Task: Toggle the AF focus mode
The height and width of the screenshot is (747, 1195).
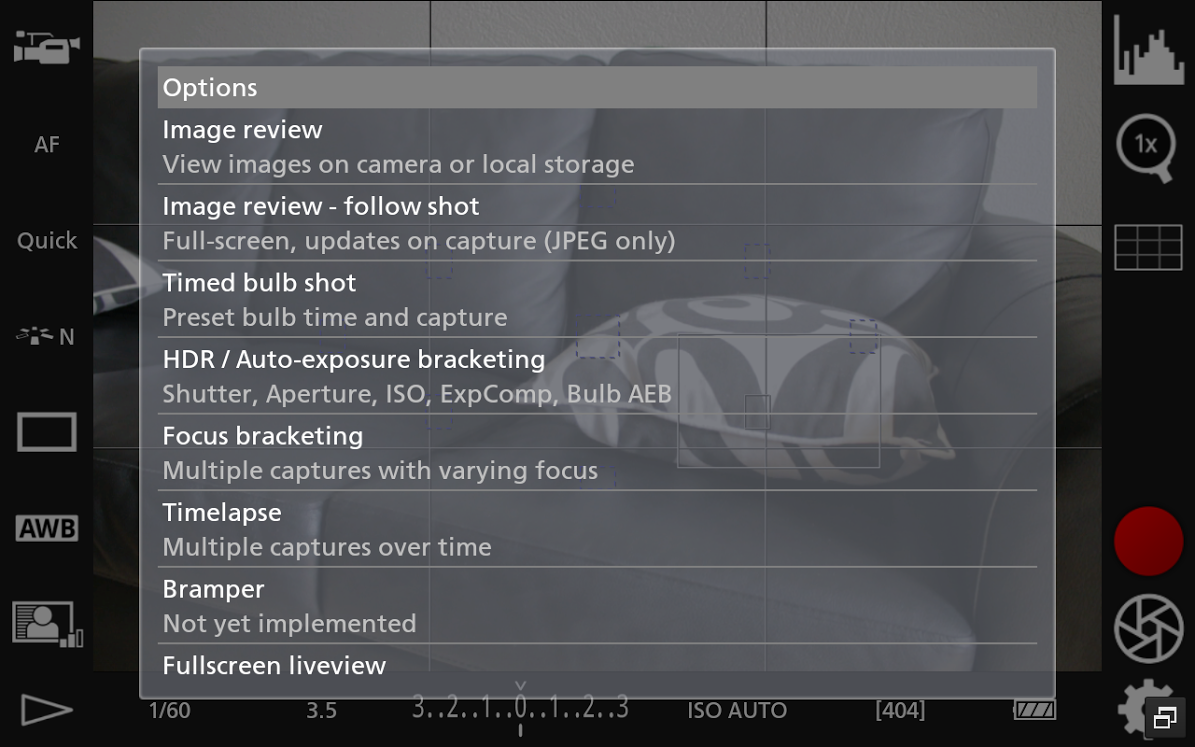Action: pyautogui.click(x=46, y=145)
